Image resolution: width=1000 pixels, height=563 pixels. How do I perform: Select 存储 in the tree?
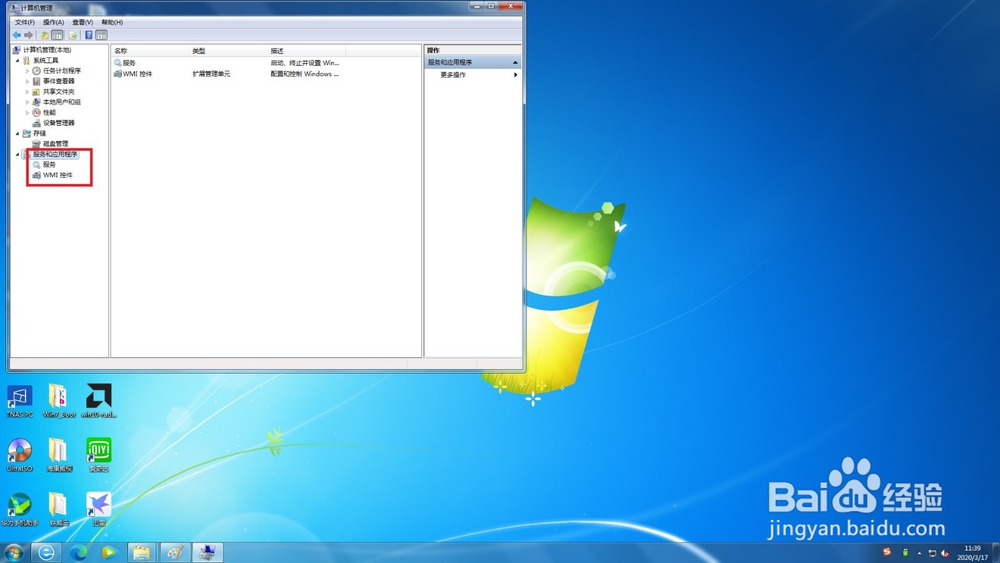(x=40, y=133)
